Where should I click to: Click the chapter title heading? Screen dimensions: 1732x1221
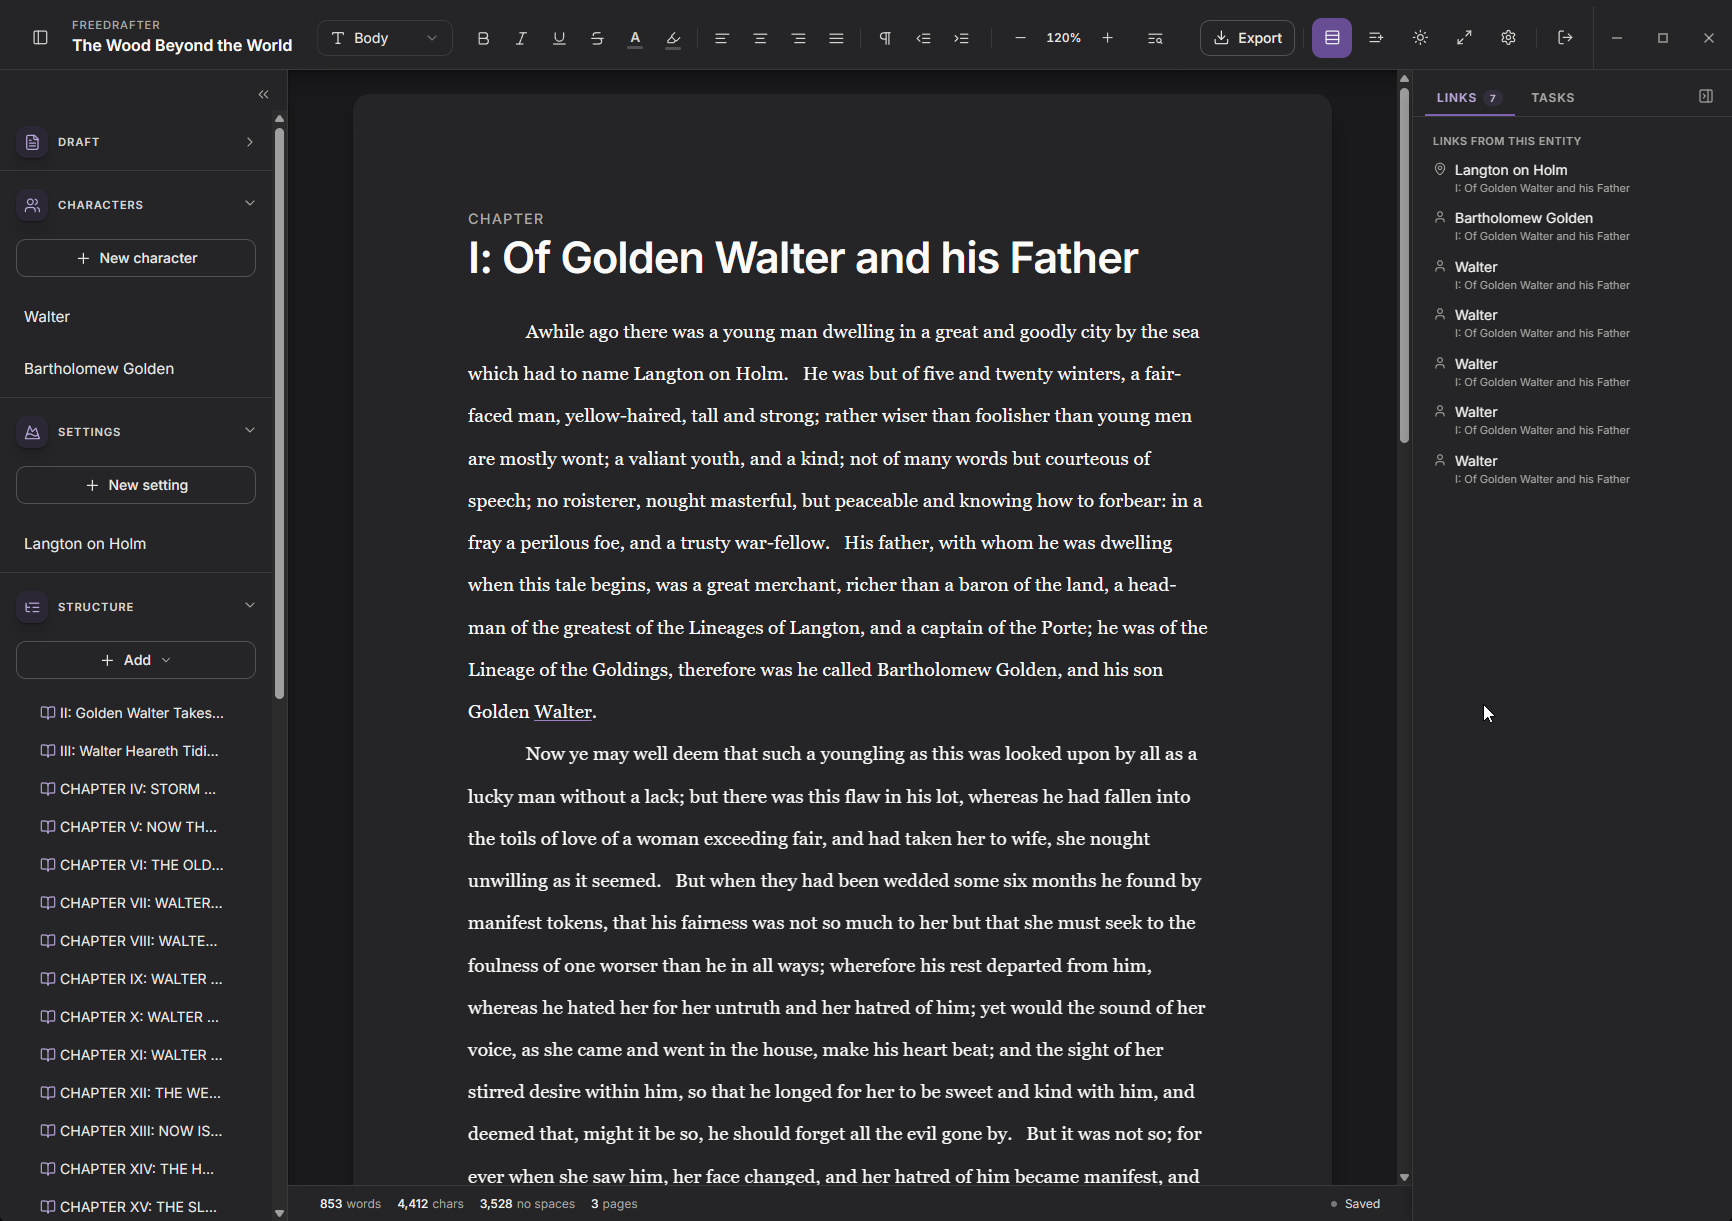803,258
